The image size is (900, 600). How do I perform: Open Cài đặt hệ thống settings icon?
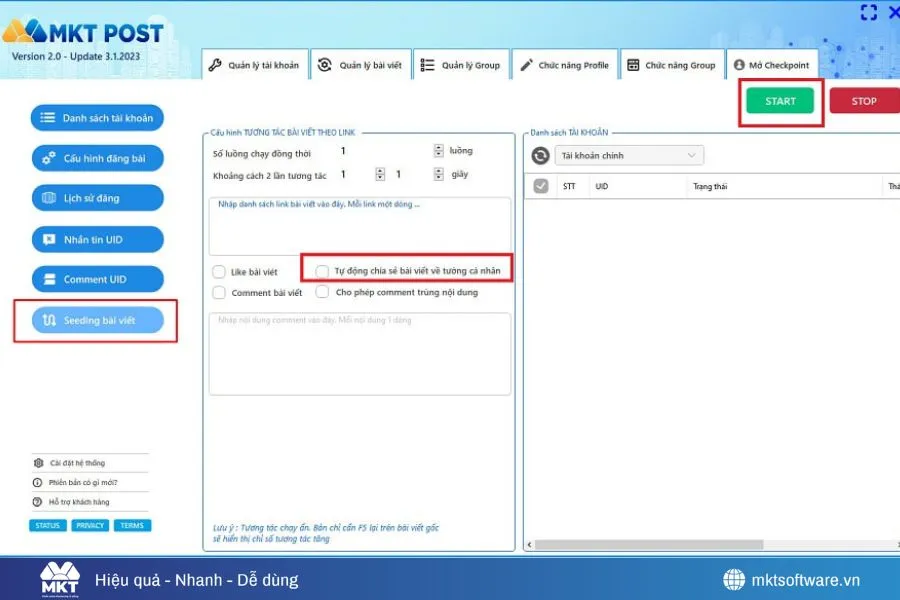pos(37,463)
